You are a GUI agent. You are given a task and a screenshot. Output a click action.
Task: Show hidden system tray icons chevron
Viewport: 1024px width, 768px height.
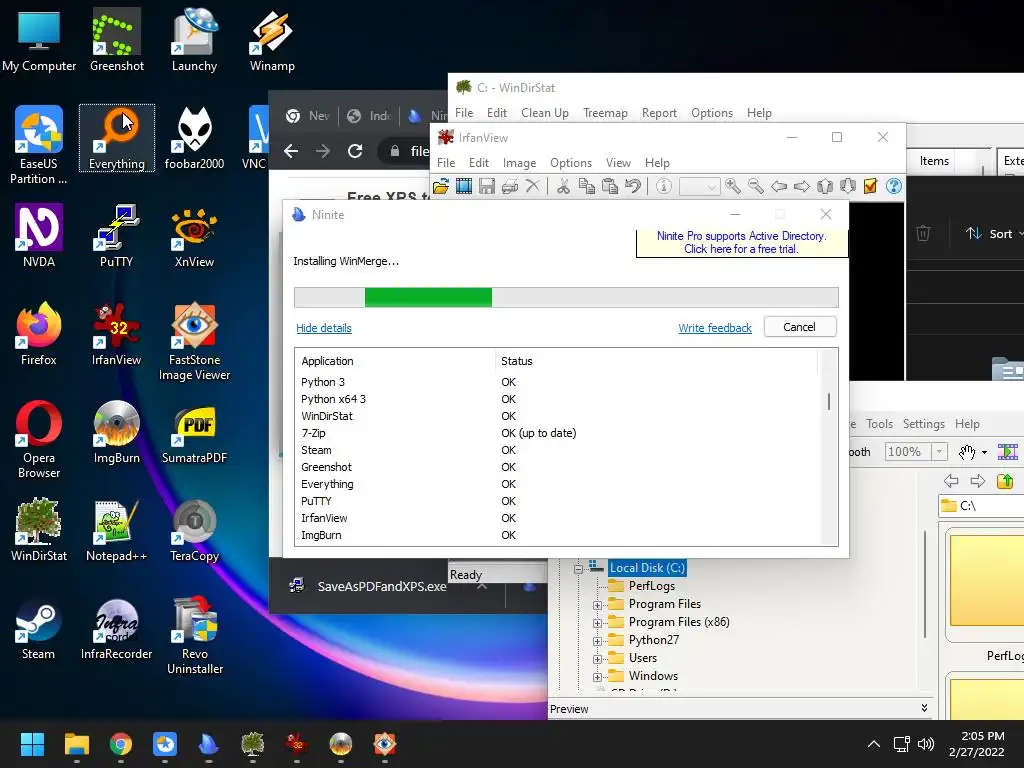[x=874, y=744]
